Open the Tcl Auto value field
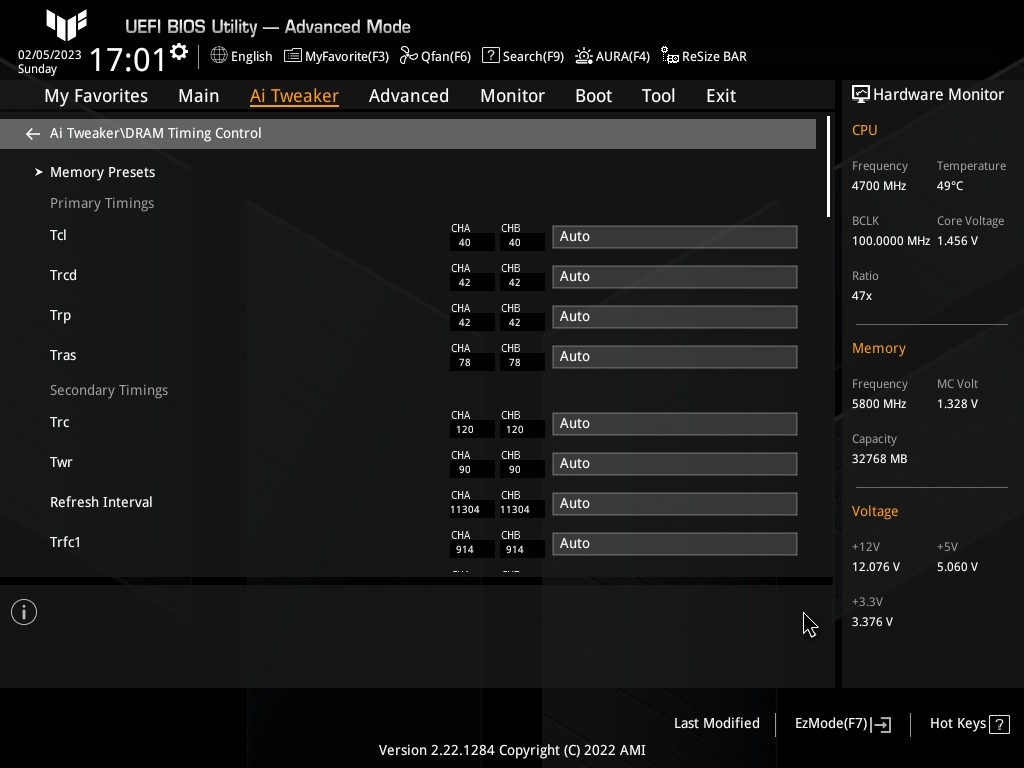 coord(674,237)
